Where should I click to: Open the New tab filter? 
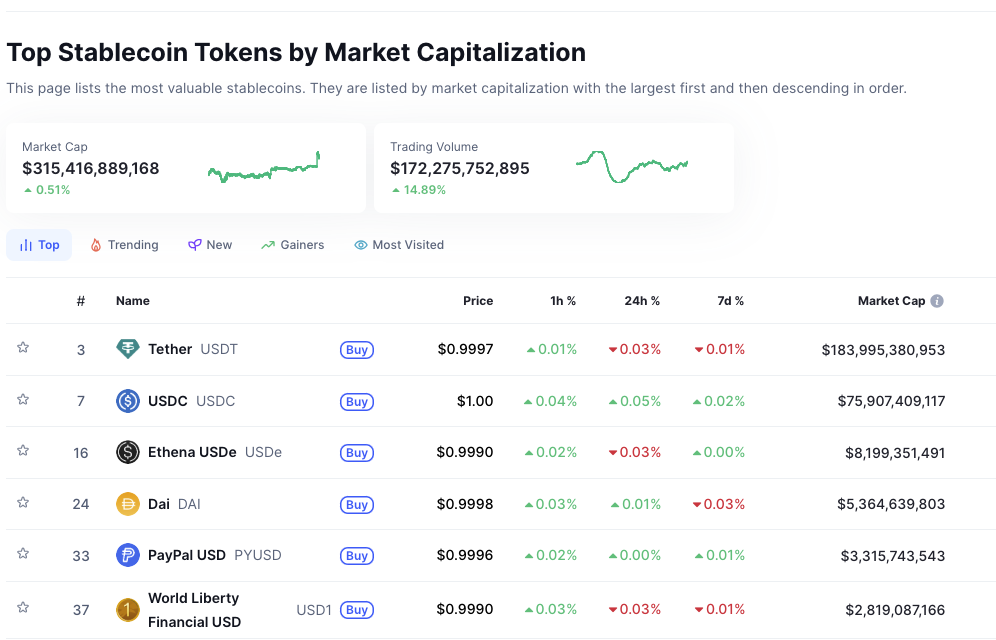point(210,244)
